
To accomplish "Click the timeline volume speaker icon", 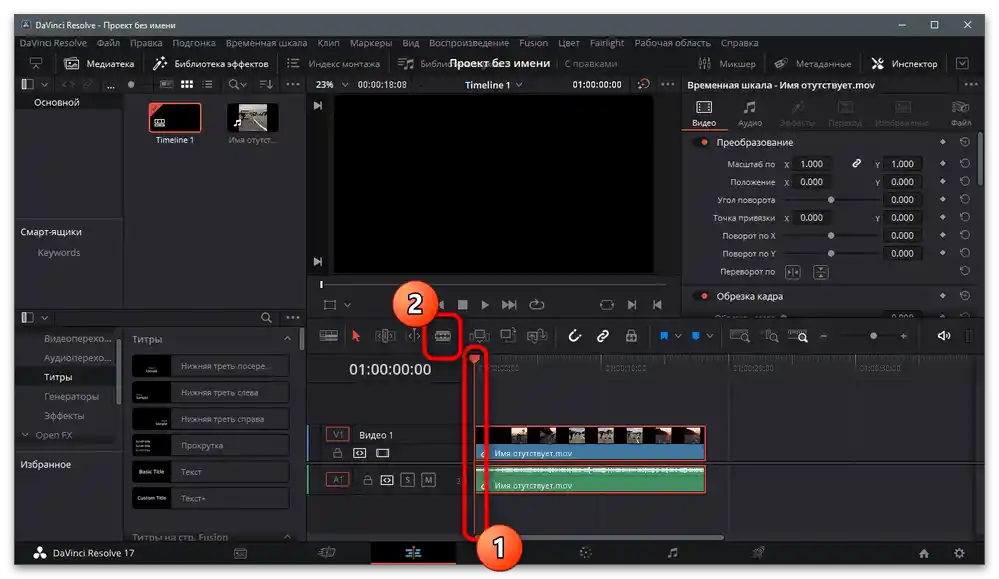I will coord(944,336).
